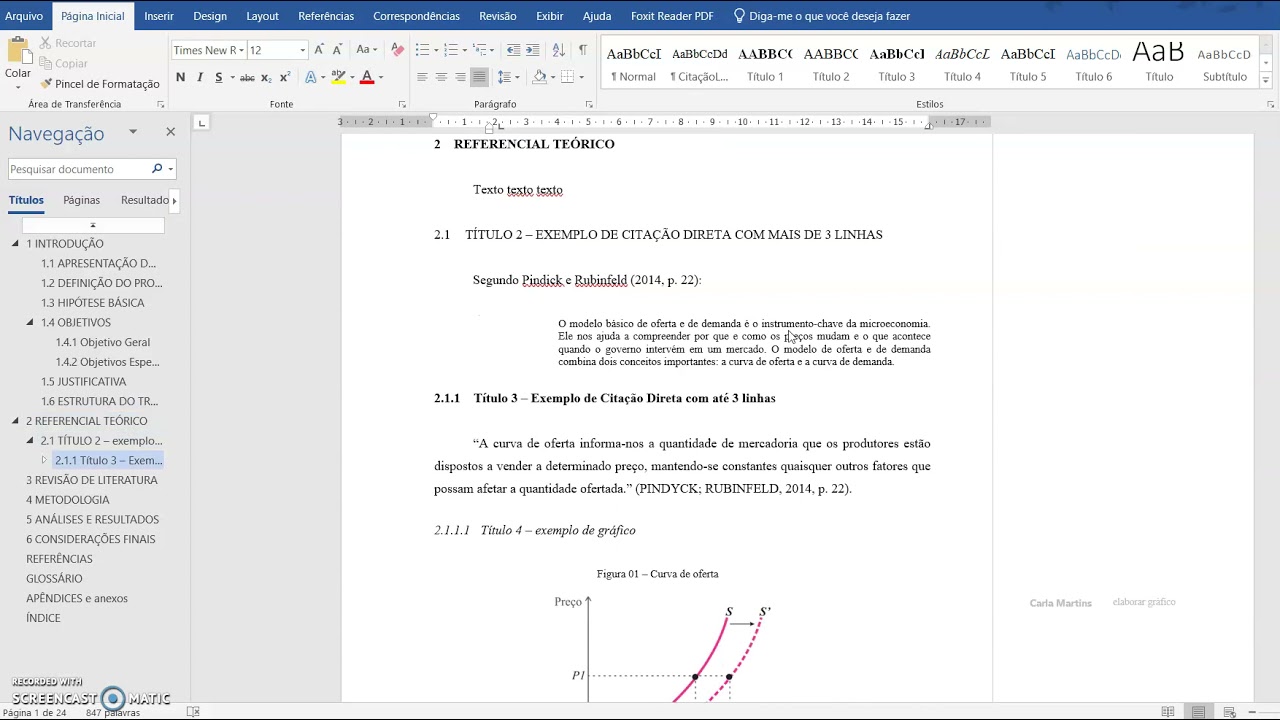The height and width of the screenshot is (720, 1280).
Task: Toggle italic formatting
Action: (199, 77)
